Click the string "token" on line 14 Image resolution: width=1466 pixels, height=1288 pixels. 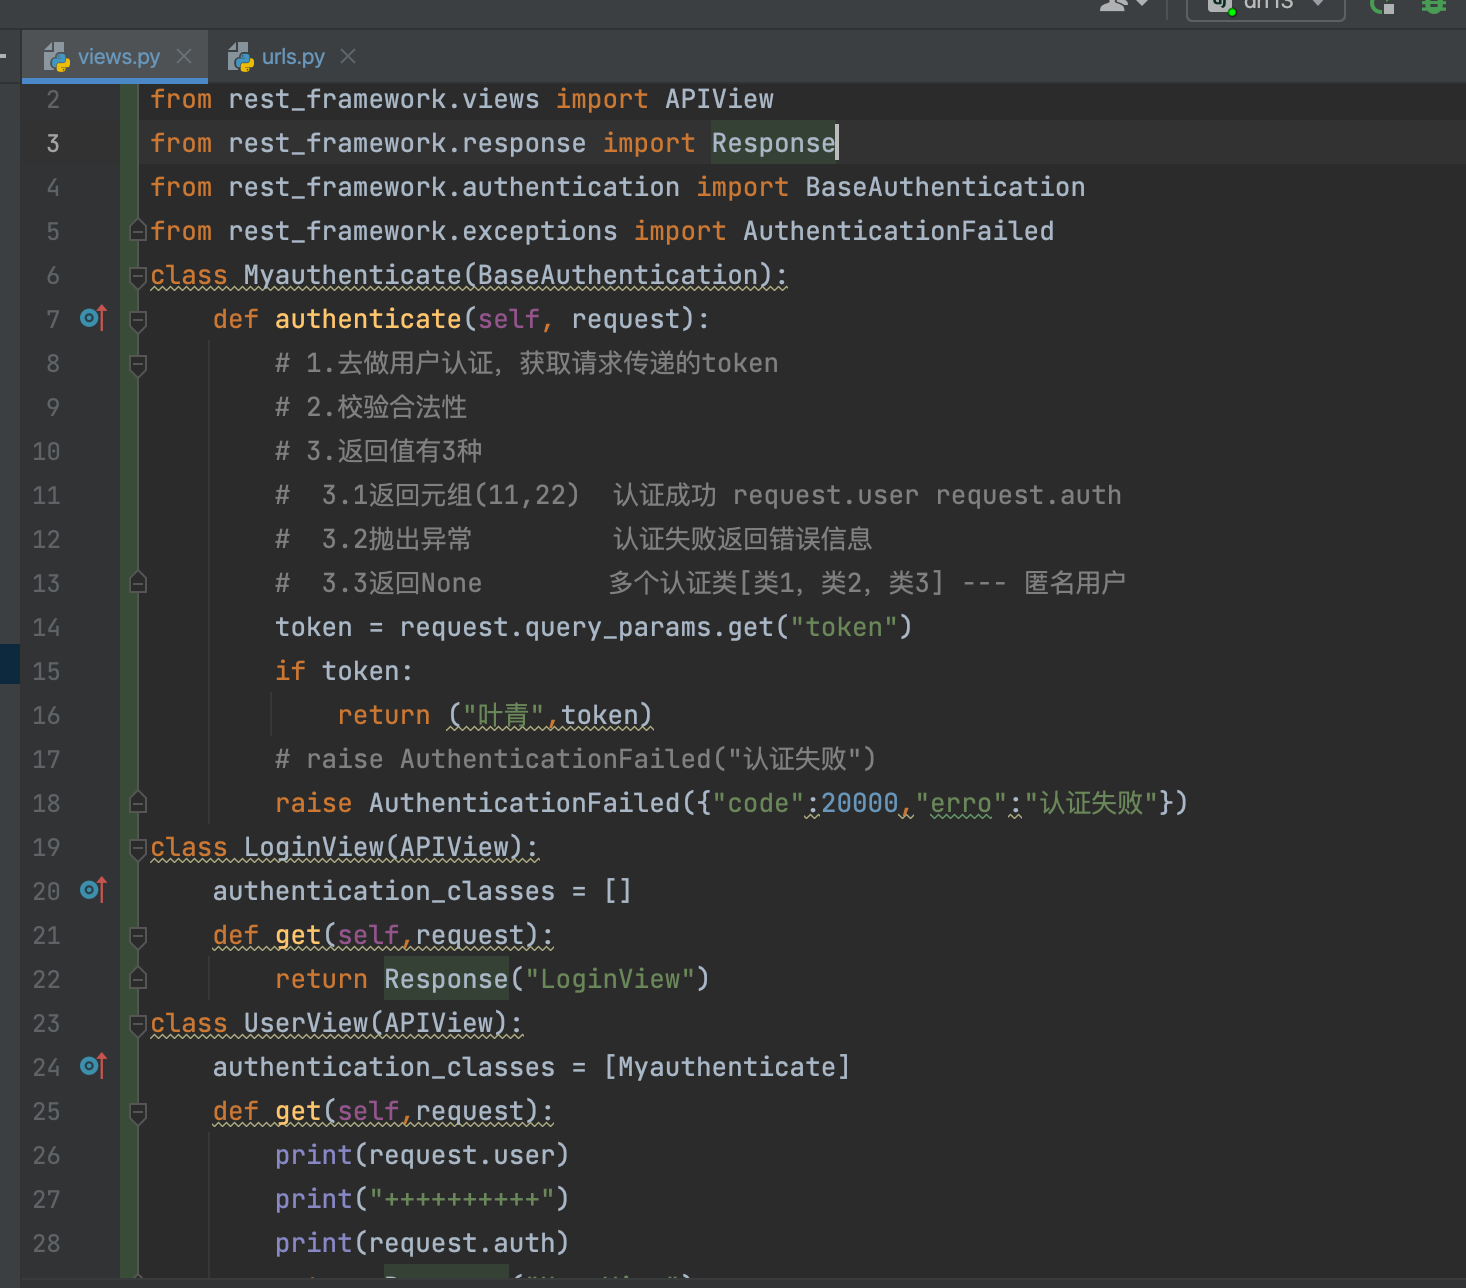click(x=843, y=627)
